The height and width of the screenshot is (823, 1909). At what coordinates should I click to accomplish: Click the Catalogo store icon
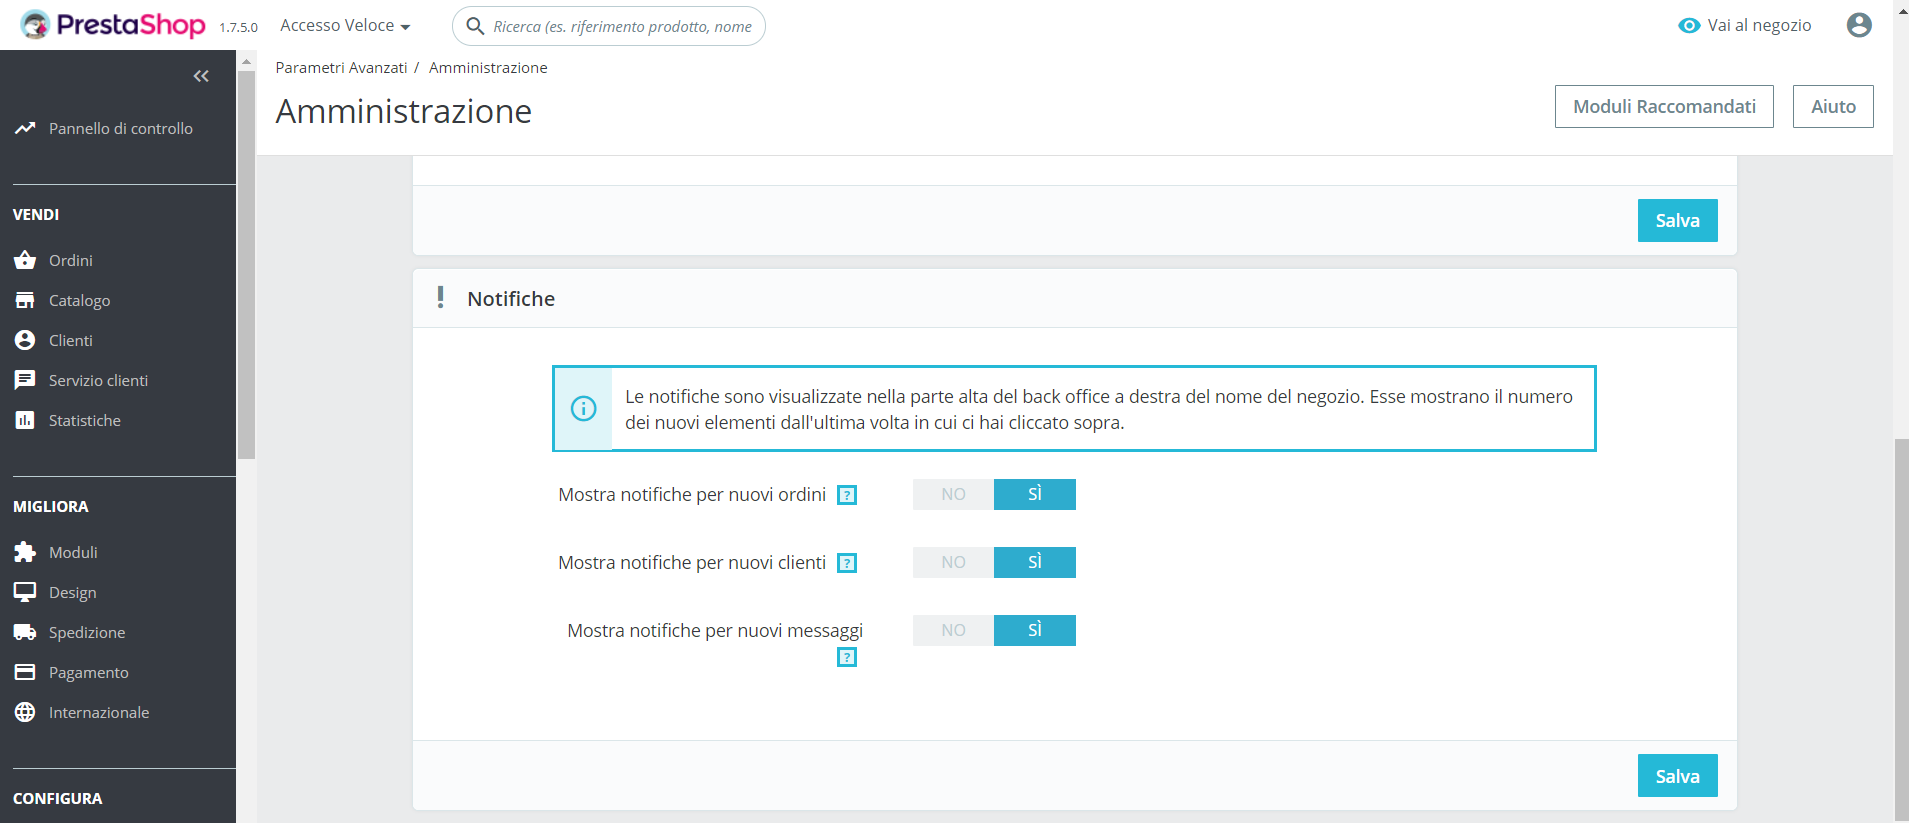(x=25, y=300)
